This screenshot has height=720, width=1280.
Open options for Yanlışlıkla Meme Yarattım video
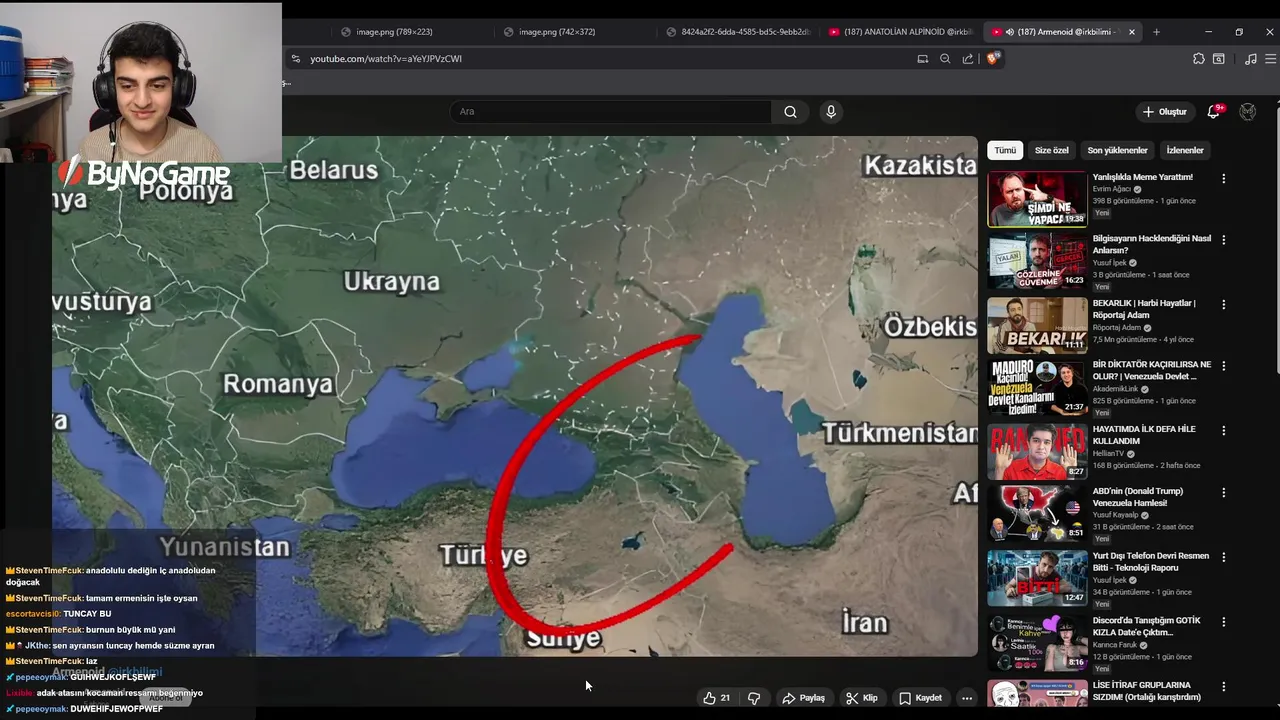(1223, 179)
